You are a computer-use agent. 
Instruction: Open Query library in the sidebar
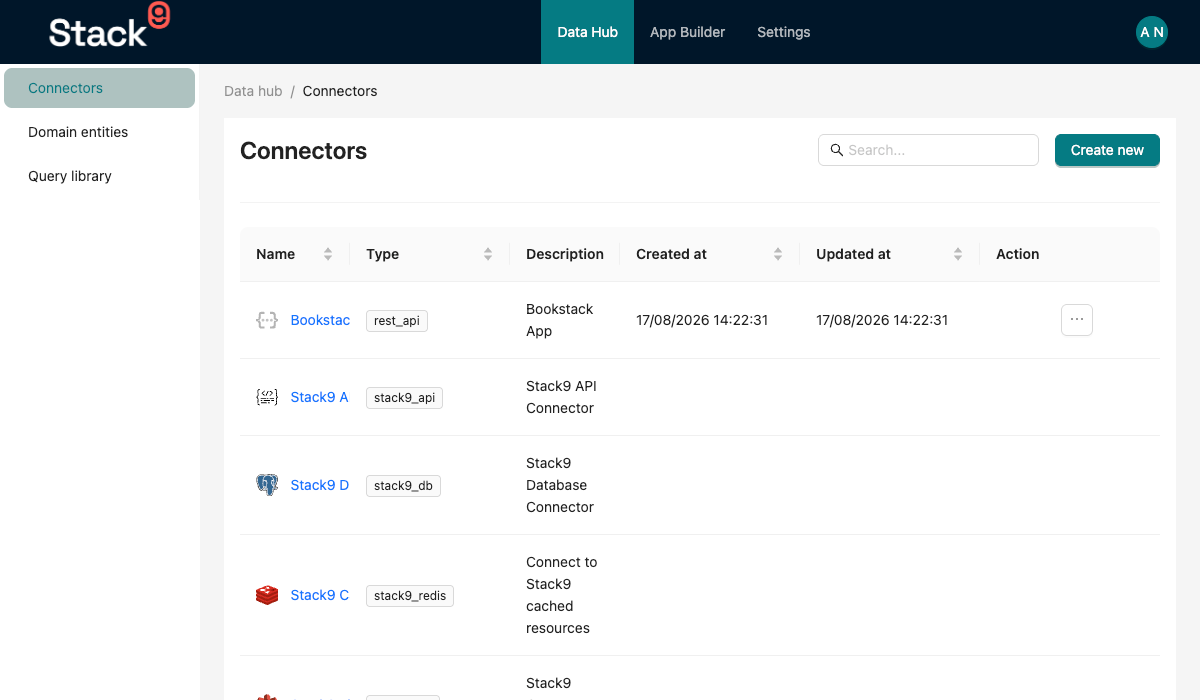[x=99, y=176]
